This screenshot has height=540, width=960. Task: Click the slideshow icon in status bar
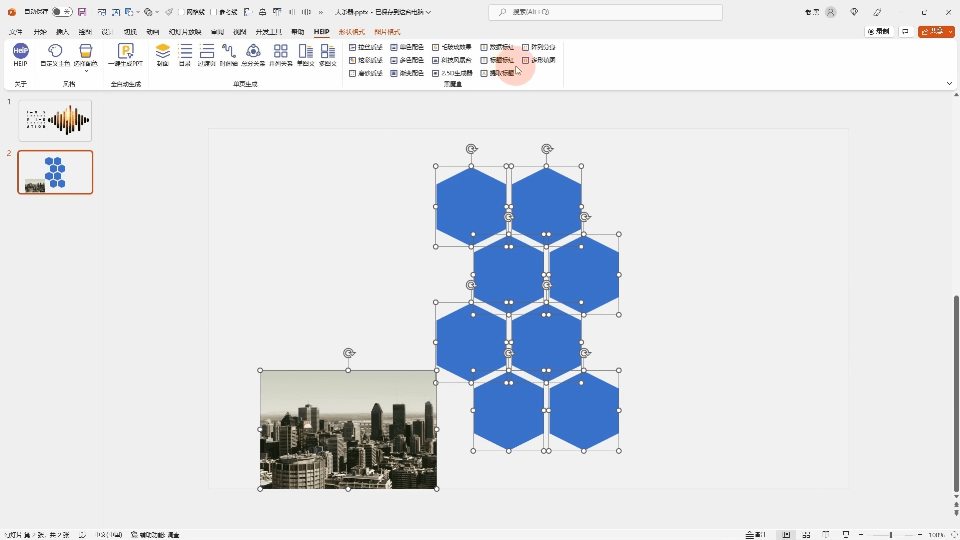click(x=846, y=534)
